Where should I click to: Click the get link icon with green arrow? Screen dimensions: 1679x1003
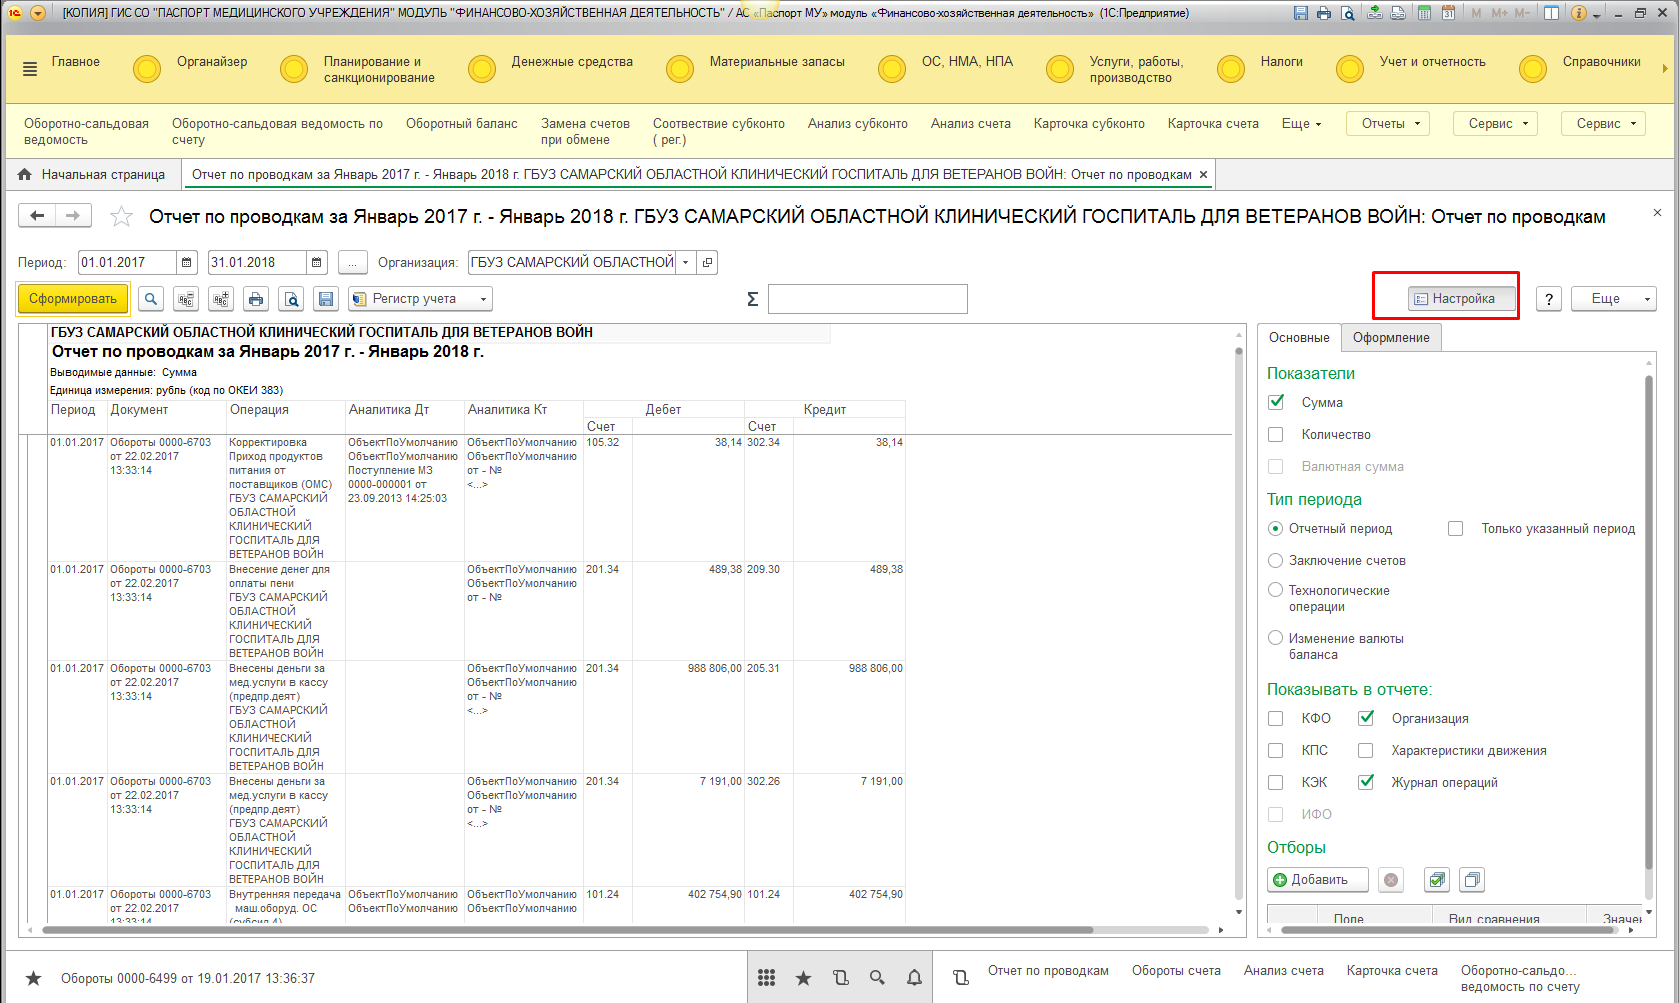point(1375,13)
